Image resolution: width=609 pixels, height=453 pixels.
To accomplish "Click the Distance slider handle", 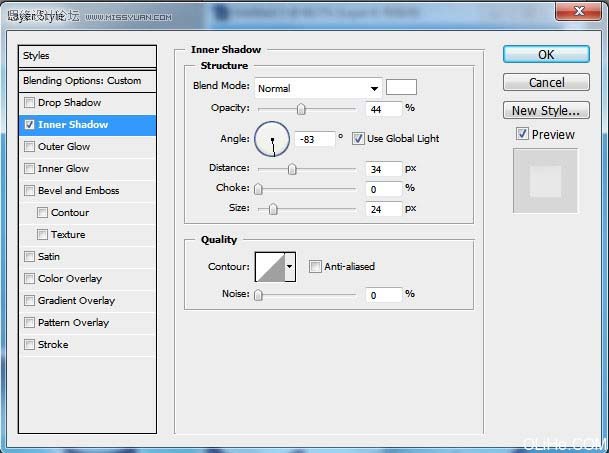I will (x=292, y=169).
